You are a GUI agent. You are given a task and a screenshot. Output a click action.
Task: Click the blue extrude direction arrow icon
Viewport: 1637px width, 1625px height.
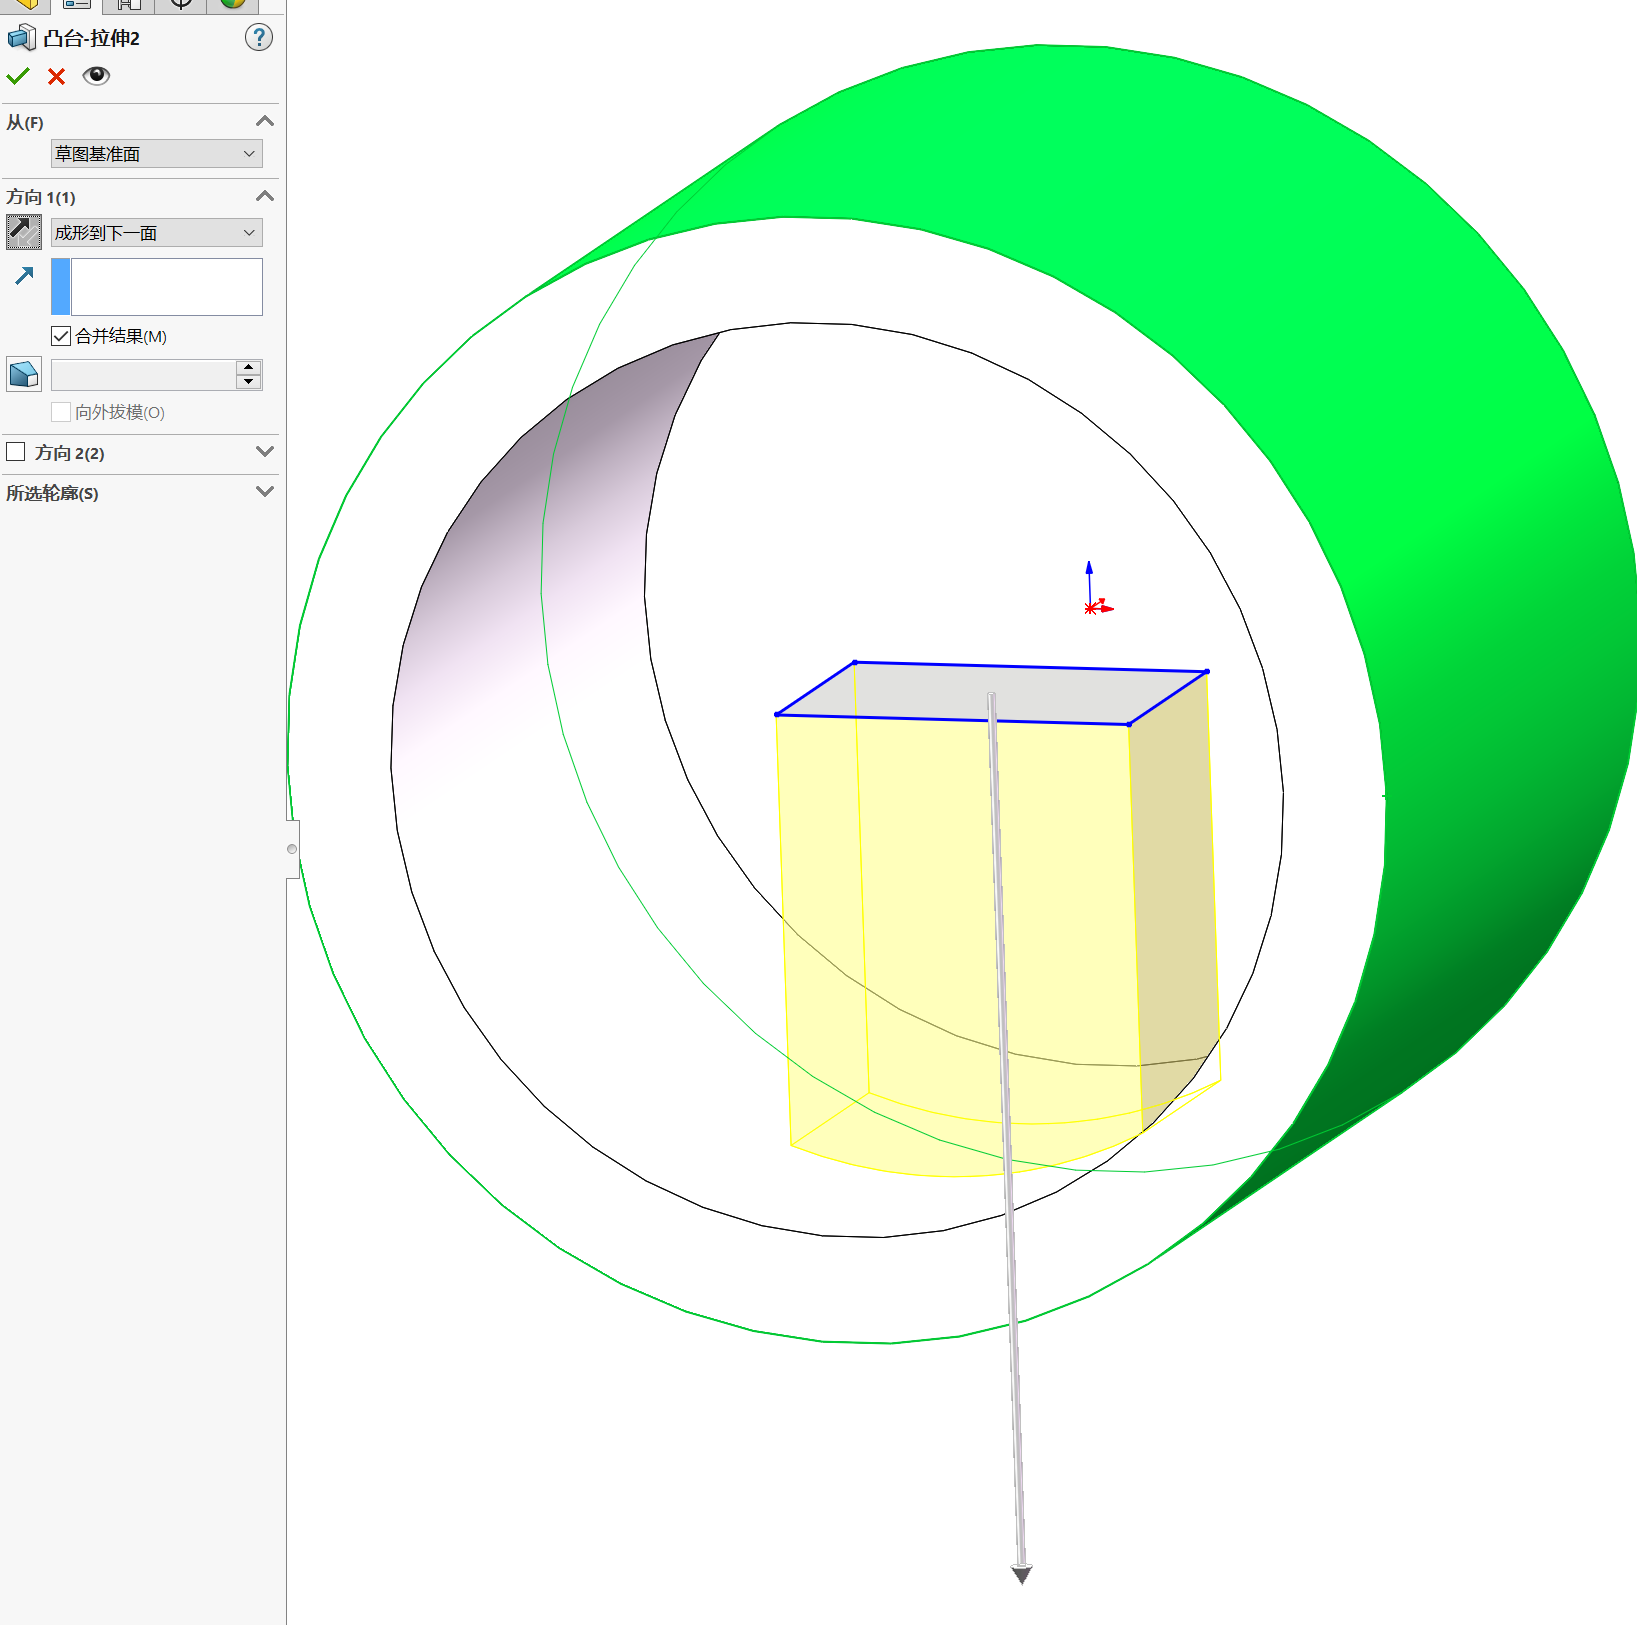pos(24,275)
